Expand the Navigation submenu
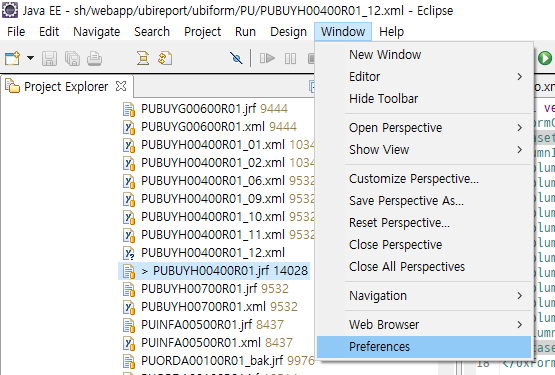555x375 pixels. click(x=424, y=295)
